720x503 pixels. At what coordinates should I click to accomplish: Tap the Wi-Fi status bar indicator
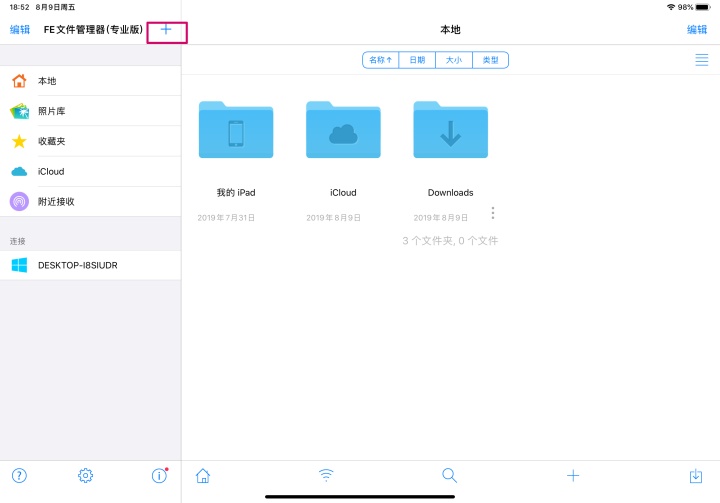point(671,7)
